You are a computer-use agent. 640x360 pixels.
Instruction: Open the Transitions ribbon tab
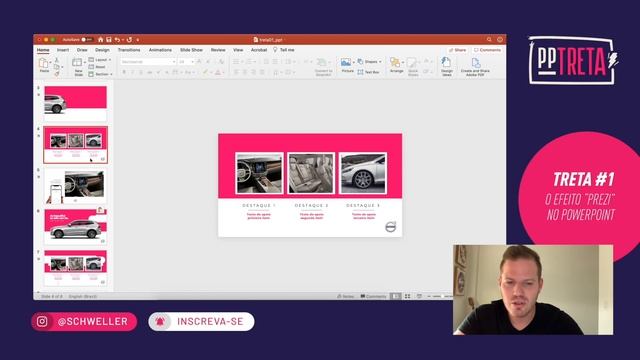pos(129,50)
